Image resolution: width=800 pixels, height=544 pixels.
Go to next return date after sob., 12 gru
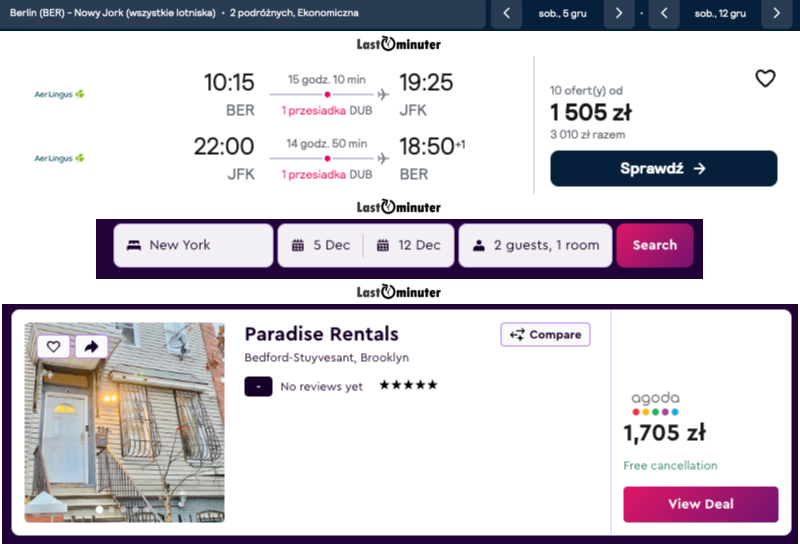[776, 13]
